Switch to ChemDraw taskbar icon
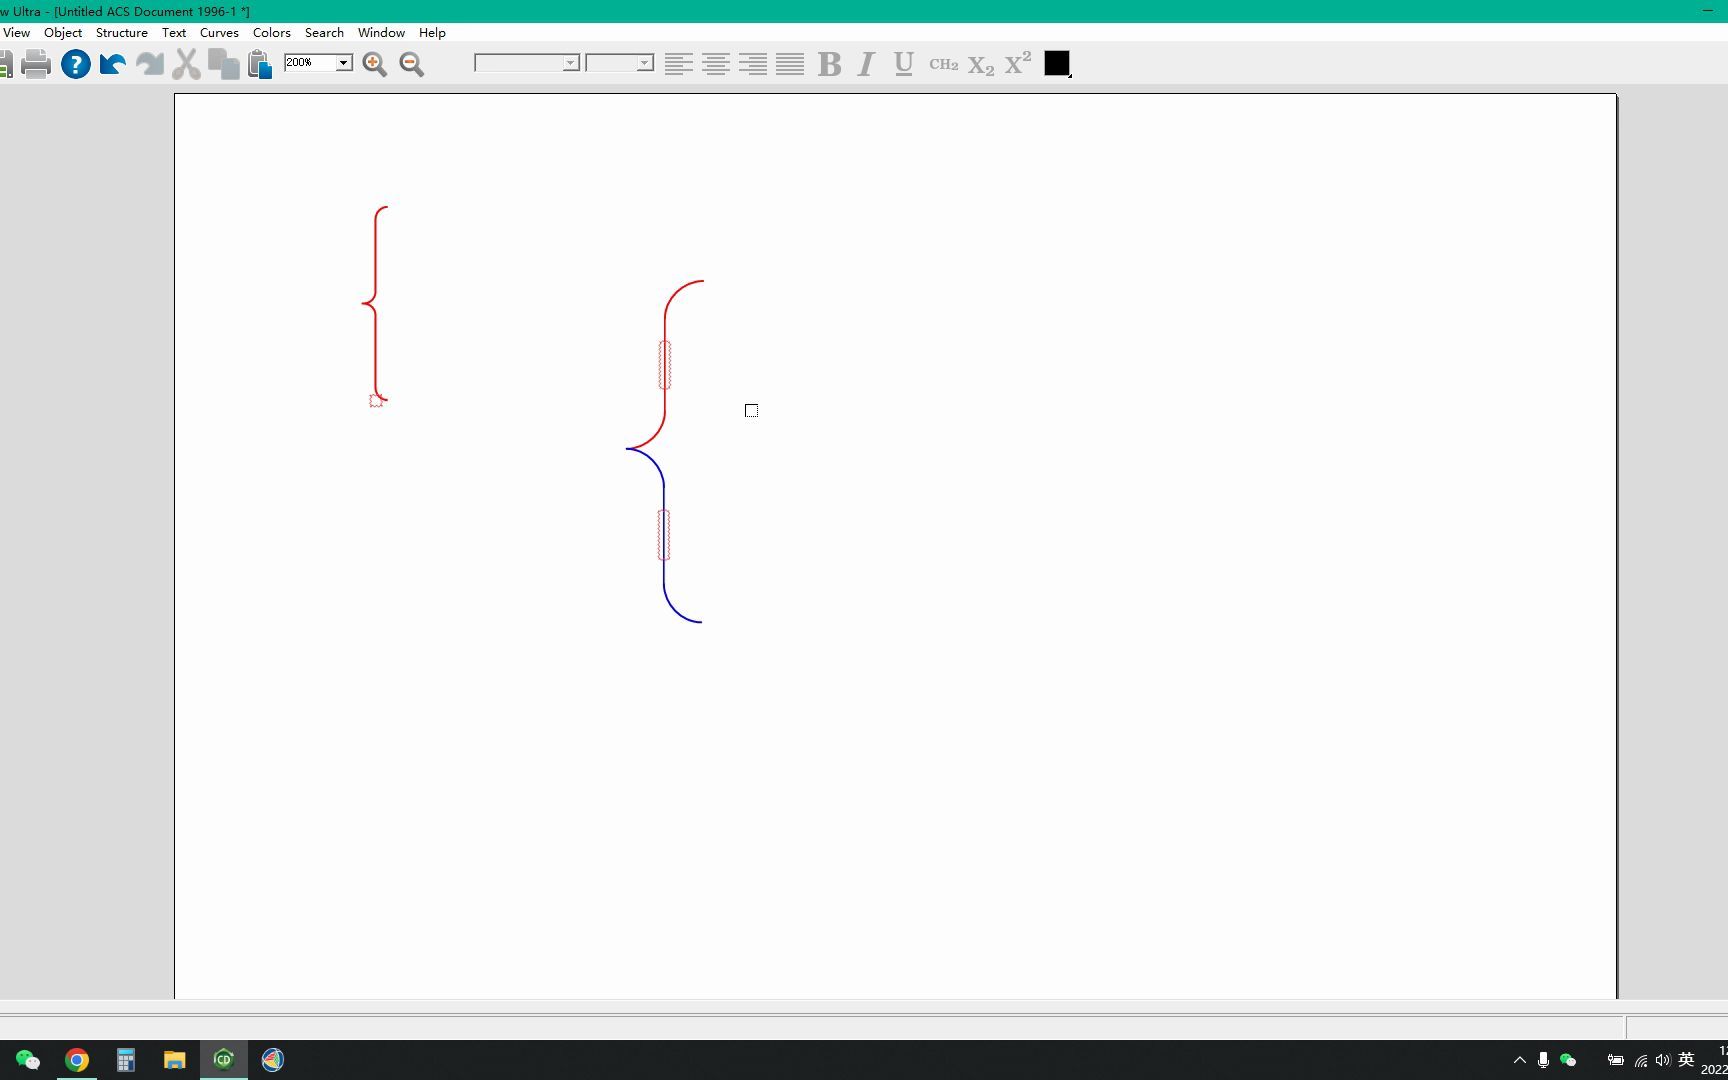This screenshot has height=1080, width=1728. 224,1059
